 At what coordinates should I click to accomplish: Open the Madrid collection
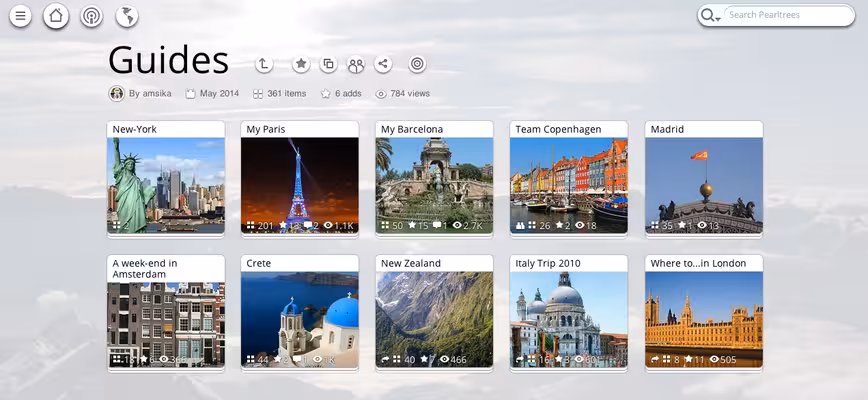(704, 178)
